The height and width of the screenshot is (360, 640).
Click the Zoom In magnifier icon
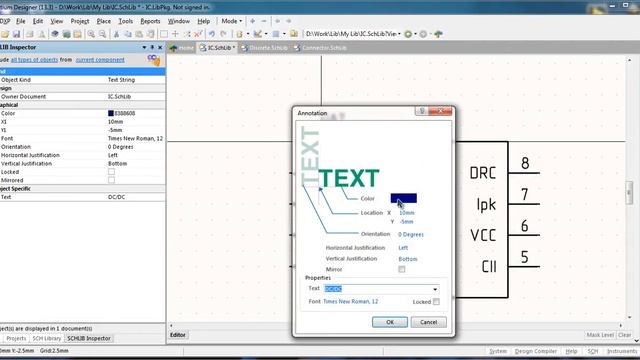pos(91,34)
